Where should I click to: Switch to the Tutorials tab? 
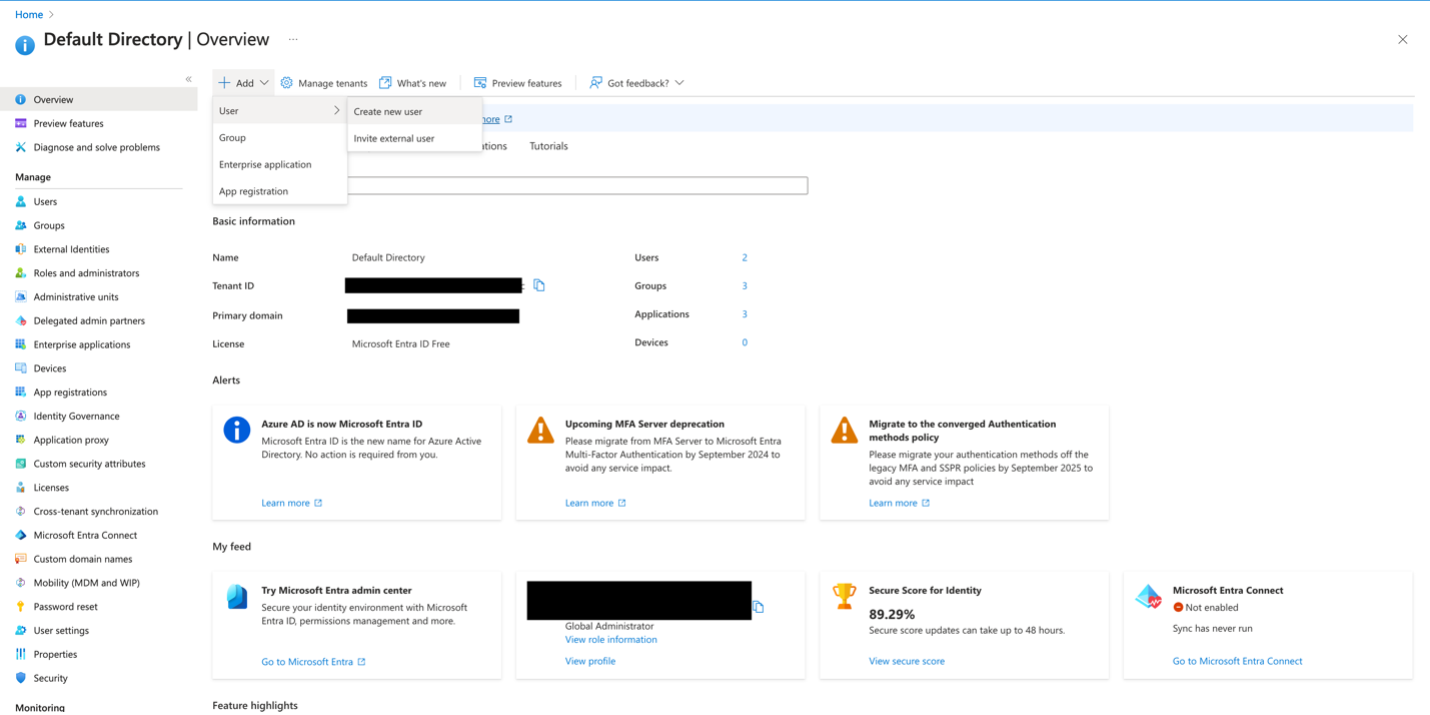pyautogui.click(x=548, y=146)
